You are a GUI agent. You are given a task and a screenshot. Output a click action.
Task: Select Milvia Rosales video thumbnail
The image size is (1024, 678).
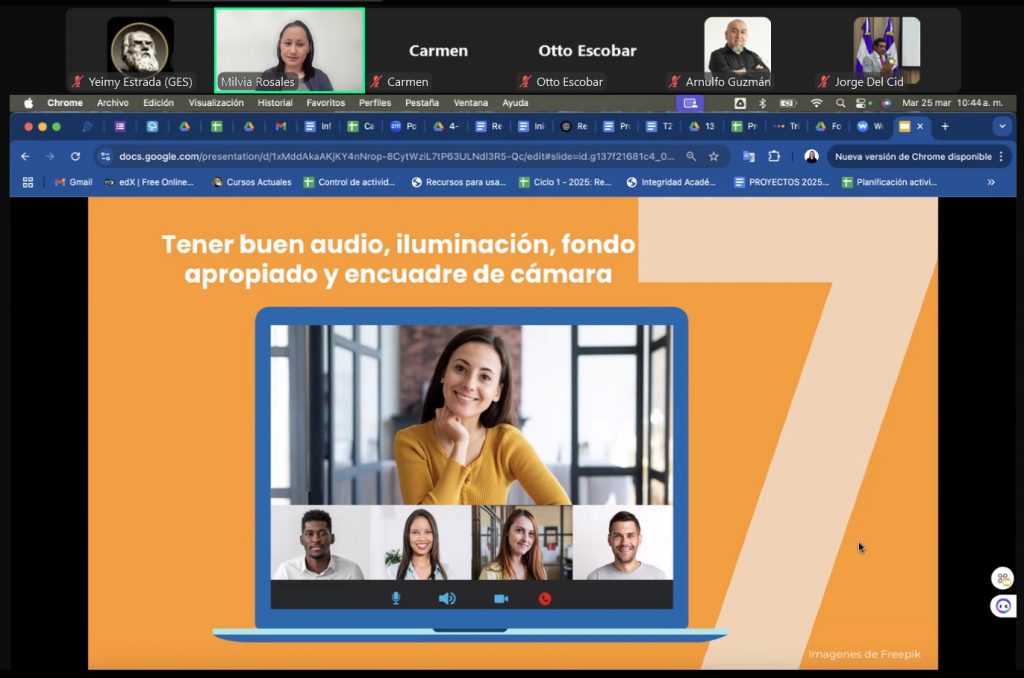coord(289,50)
